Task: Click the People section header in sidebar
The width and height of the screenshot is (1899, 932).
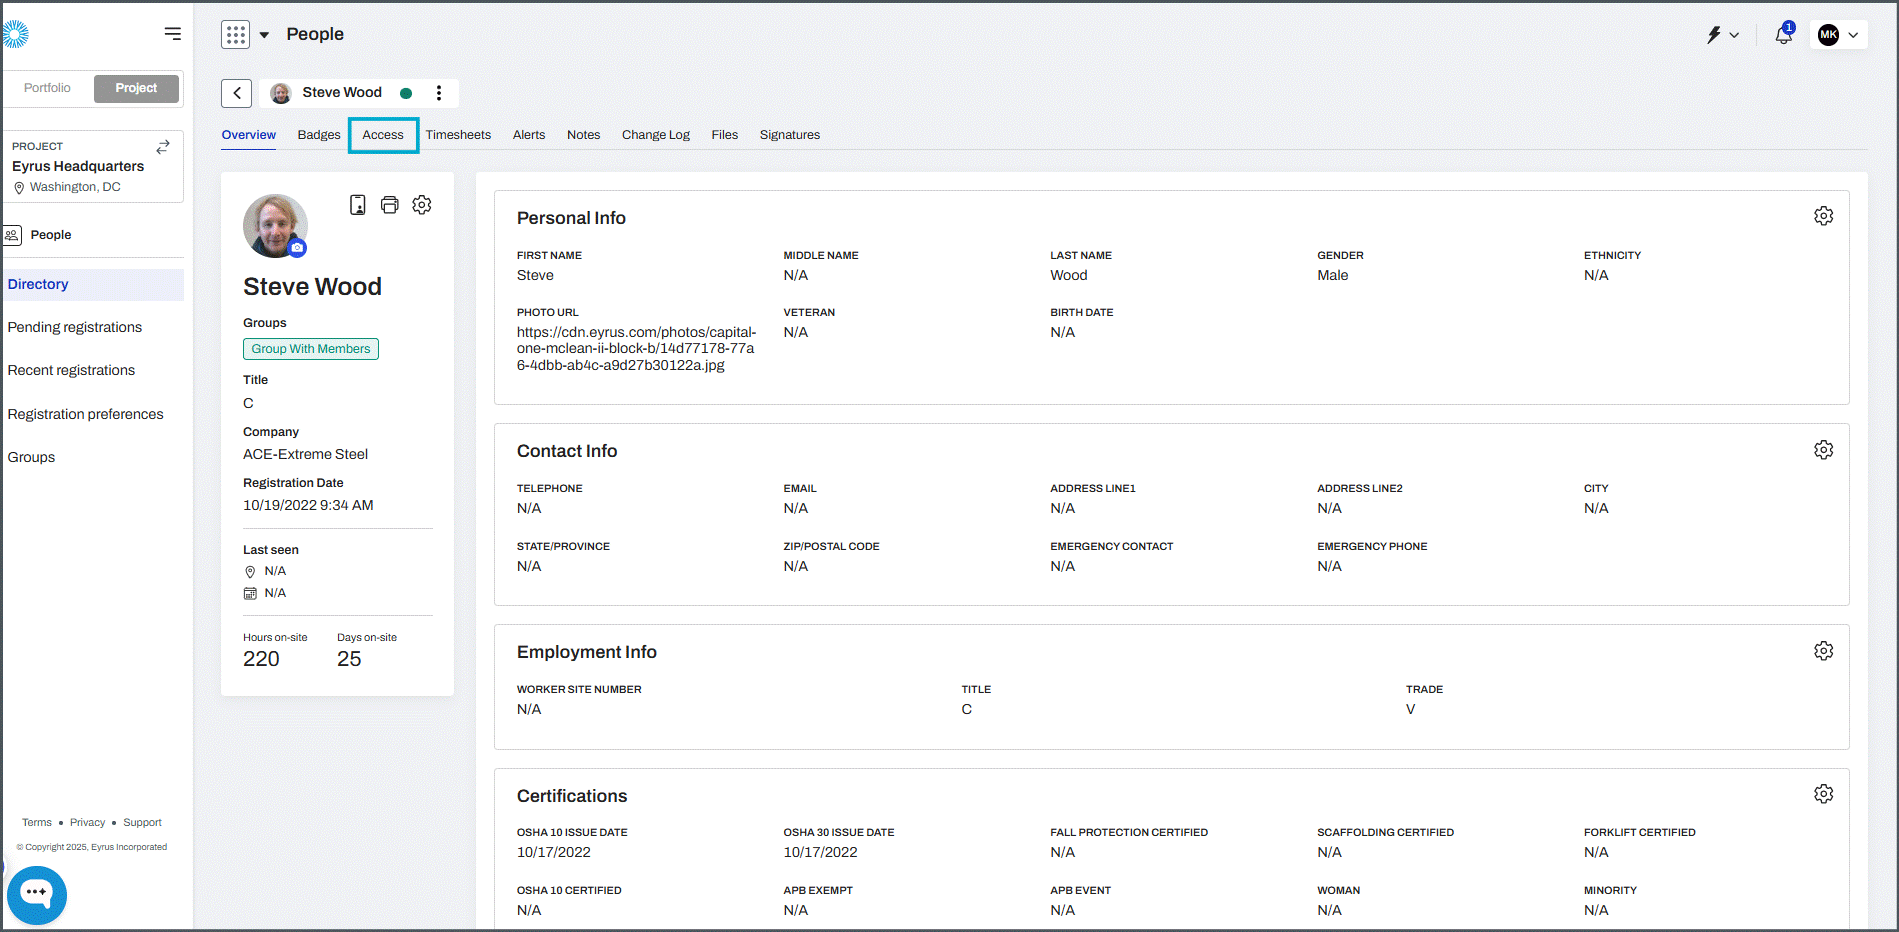Action: click(x=51, y=235)
